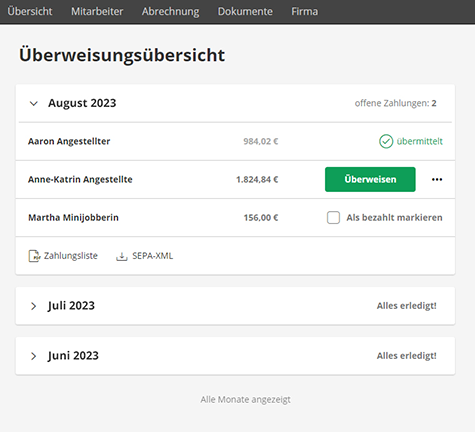This screenshot has width=475, height=432.
Task: Click the Anne-Katrin Angestellte name
Action: (80, 179)
